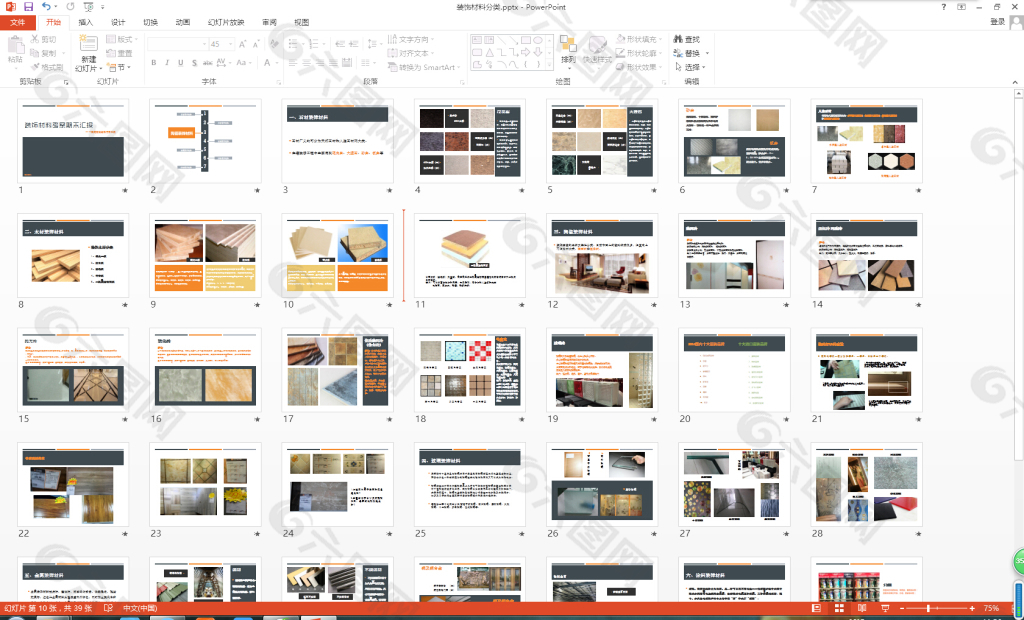Toggle Bold formatting

pyautogui.click(x=153, y=63)
